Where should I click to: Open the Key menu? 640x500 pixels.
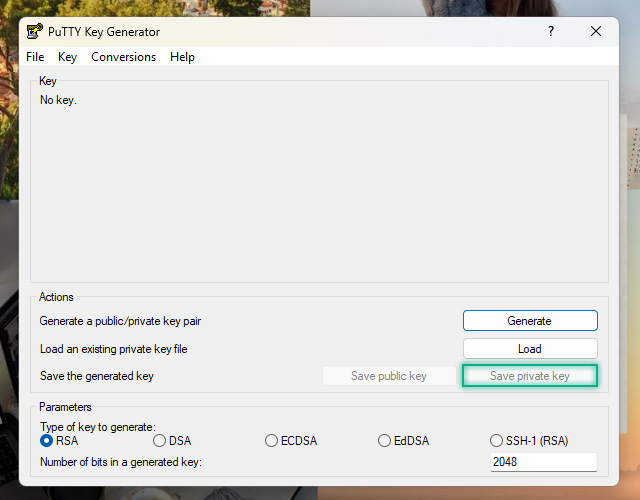pos(67,57)
